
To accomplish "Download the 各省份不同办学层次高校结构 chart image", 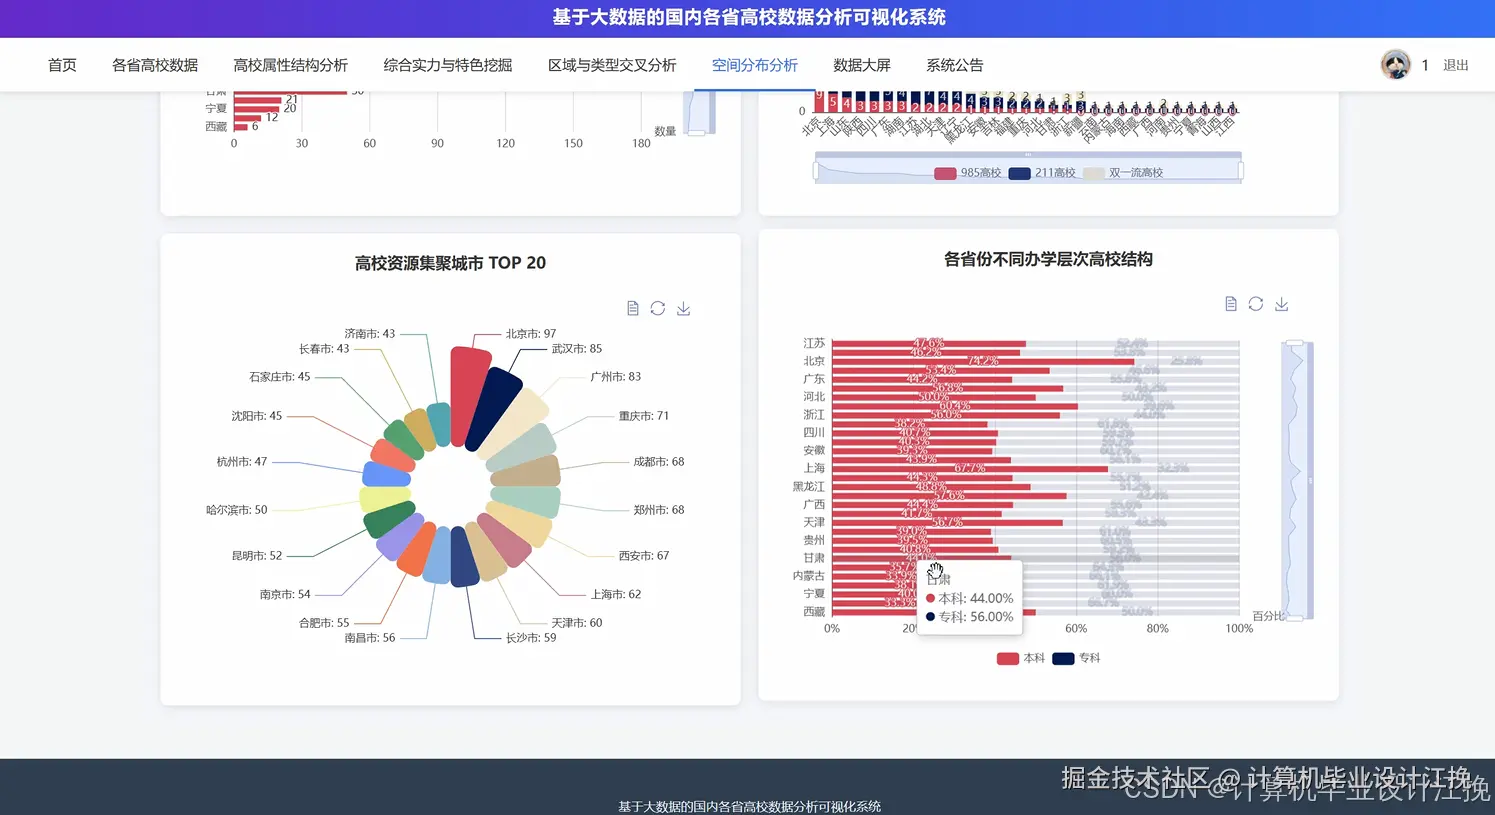I will pos(1282,304).
